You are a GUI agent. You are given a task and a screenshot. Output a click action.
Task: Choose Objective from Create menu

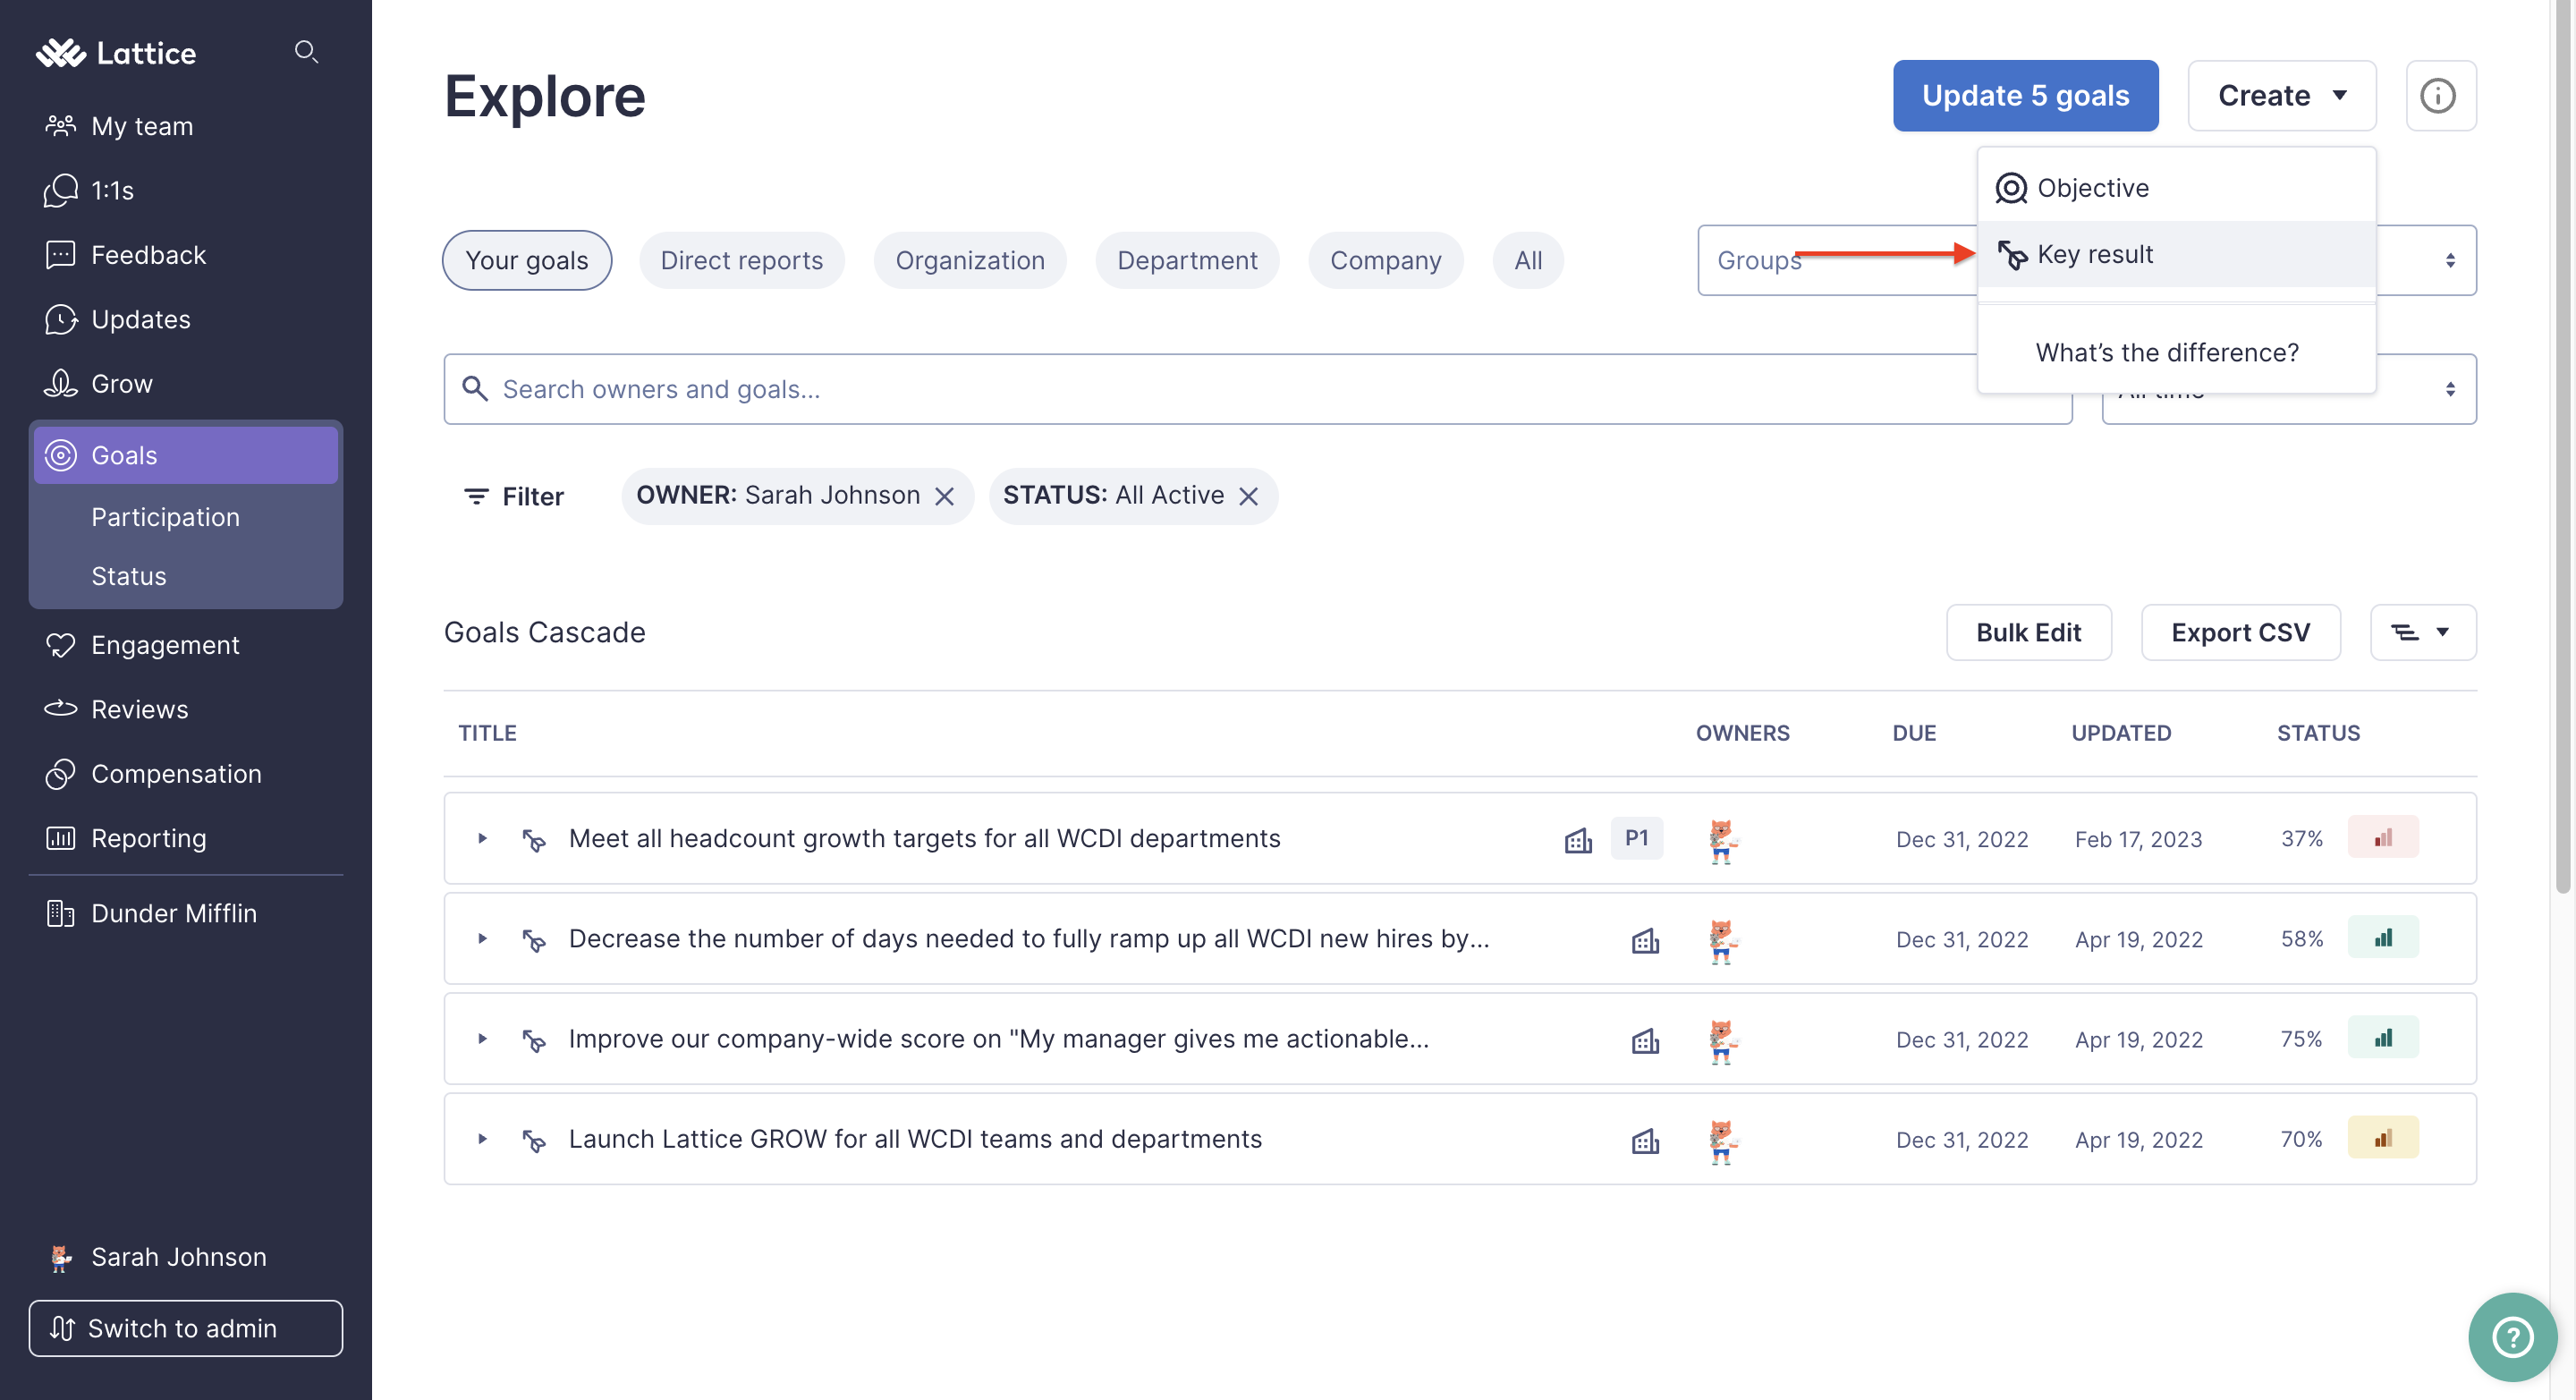point(2176,188)
